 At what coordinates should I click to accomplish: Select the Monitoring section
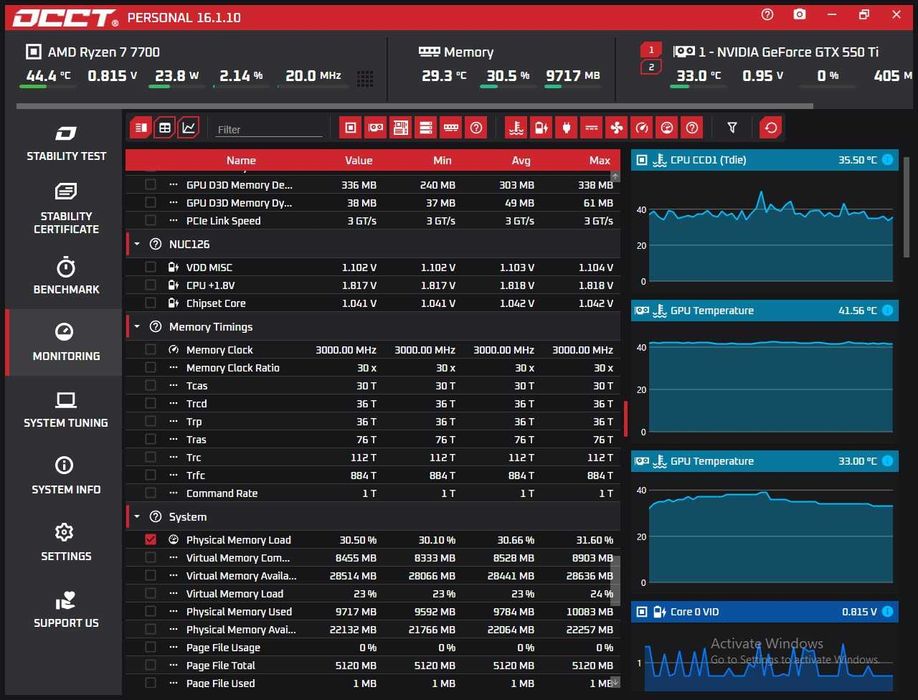pyautogui.click(x=66, y=342)
